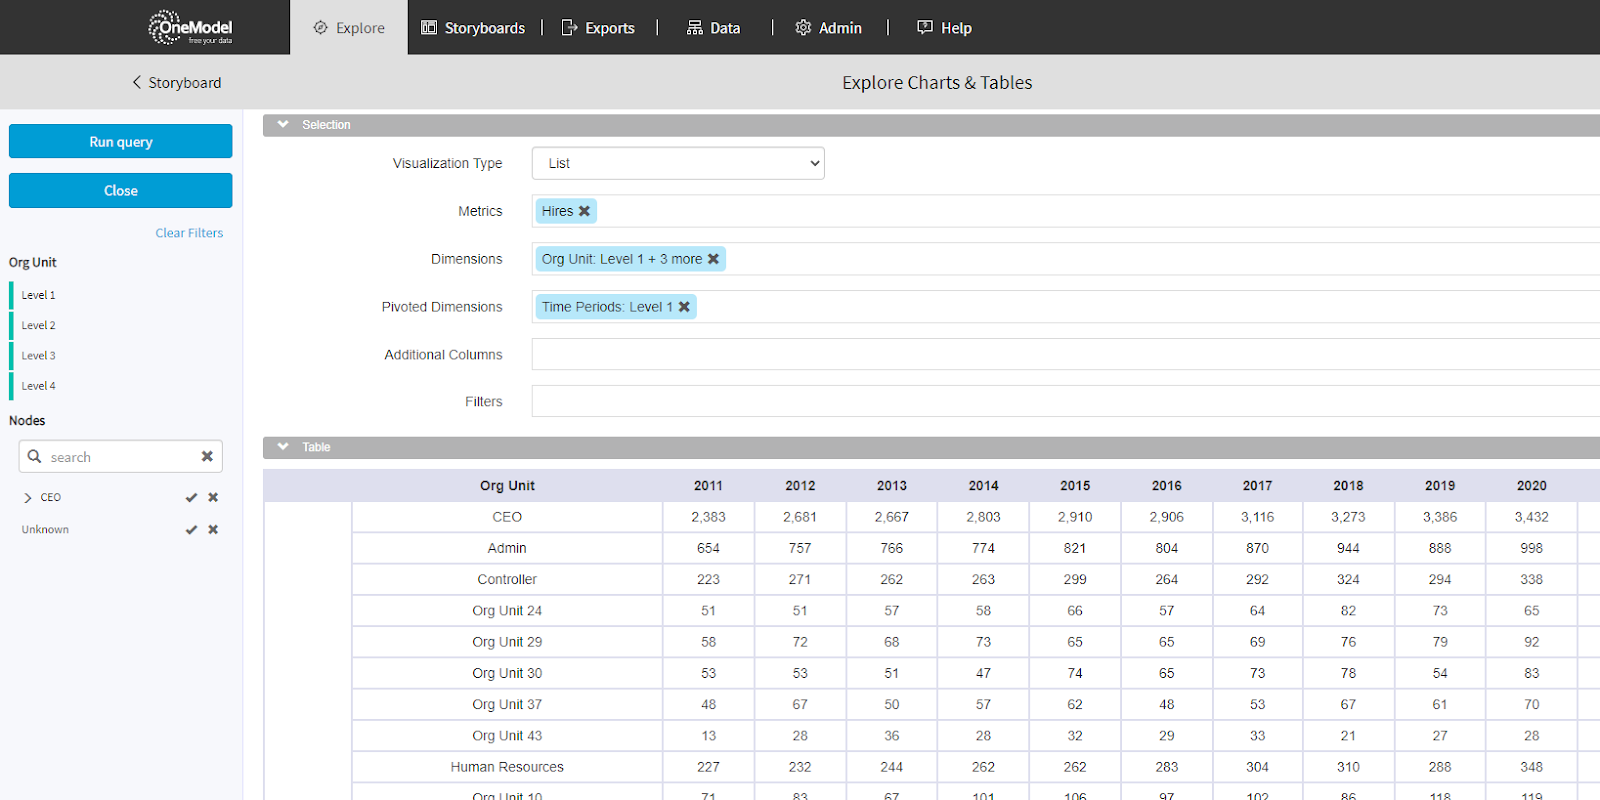1600x800 pixels.
Task: Expand the CEO tree node
Action: point(28,497)
